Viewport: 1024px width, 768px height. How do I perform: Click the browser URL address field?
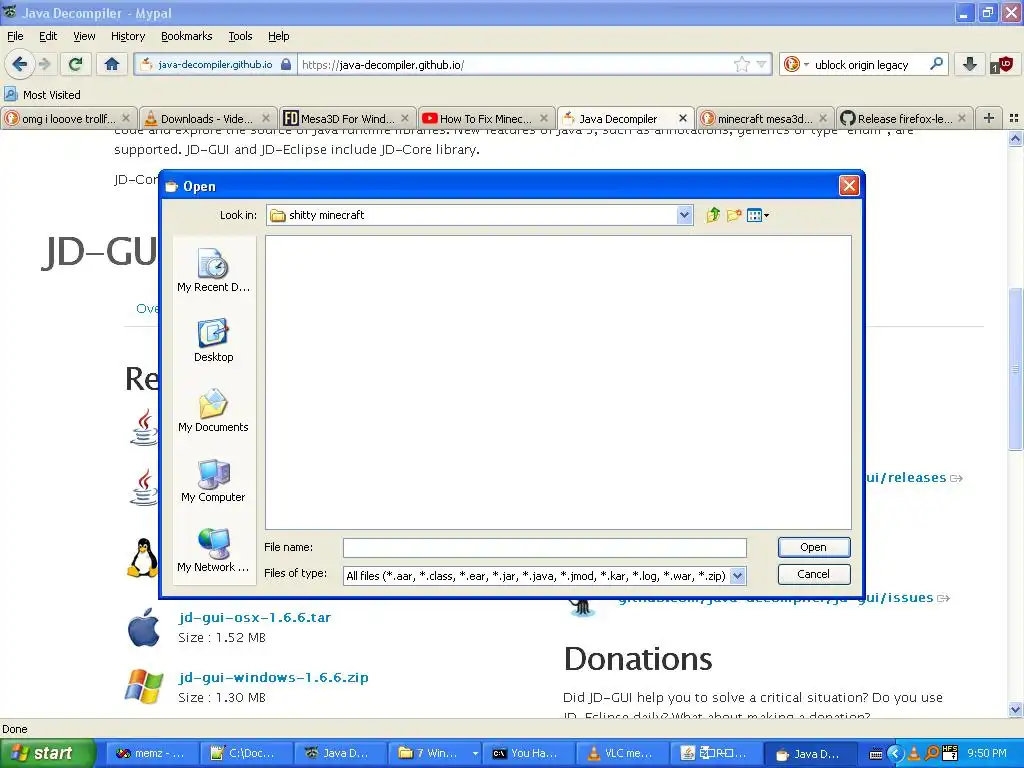coord(516,65)
